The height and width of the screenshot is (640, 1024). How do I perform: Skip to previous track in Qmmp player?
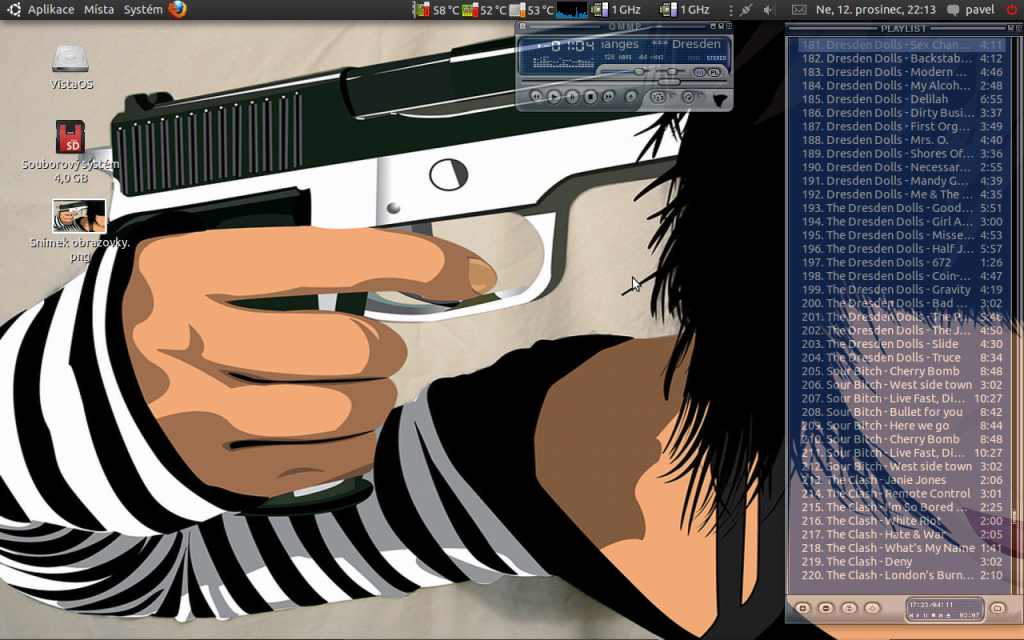point(536,97)
